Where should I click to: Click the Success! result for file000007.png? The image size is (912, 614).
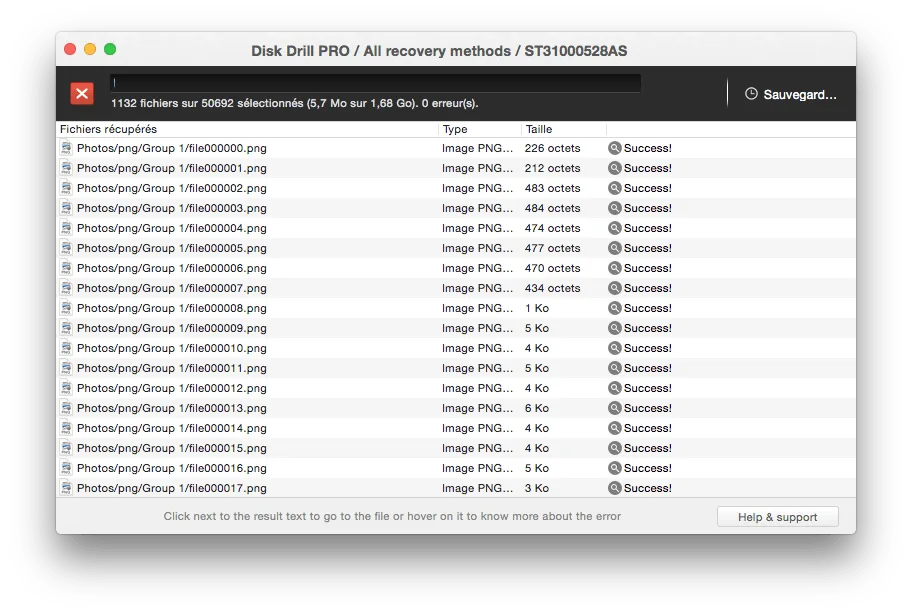pyautogui.click(x=648, y=288)
